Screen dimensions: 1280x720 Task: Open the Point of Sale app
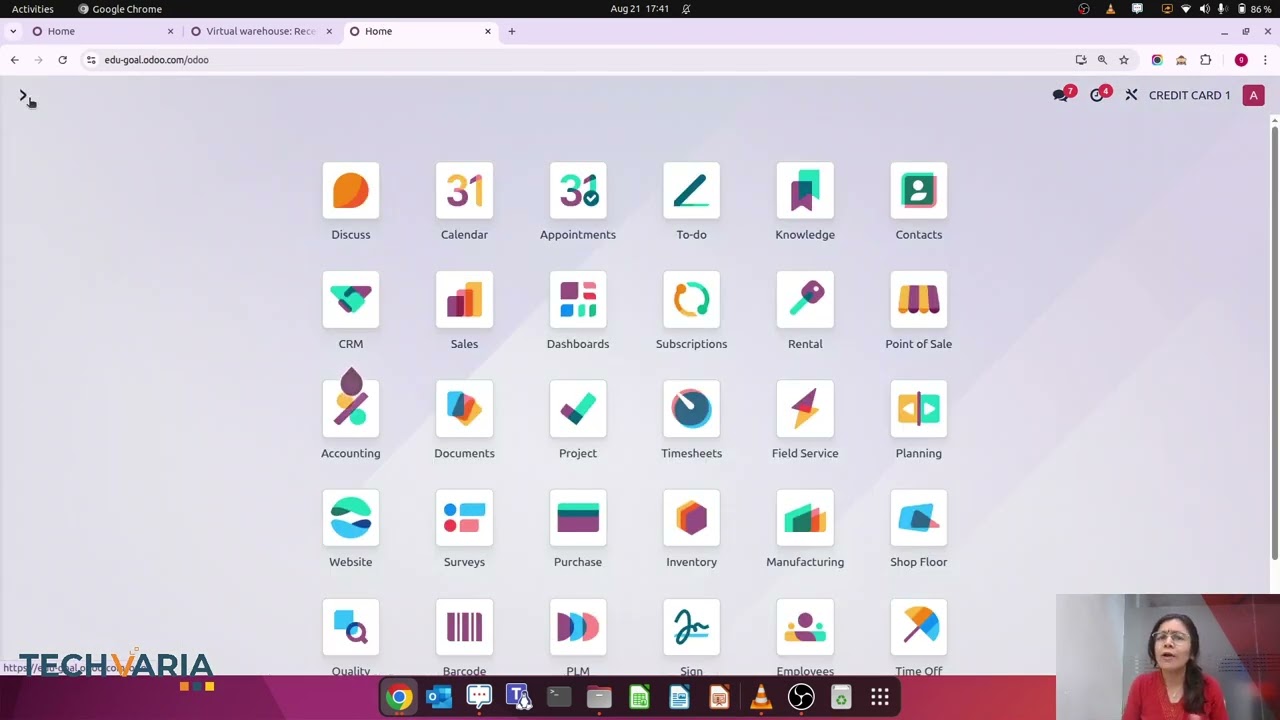click(x=918, y=300)
